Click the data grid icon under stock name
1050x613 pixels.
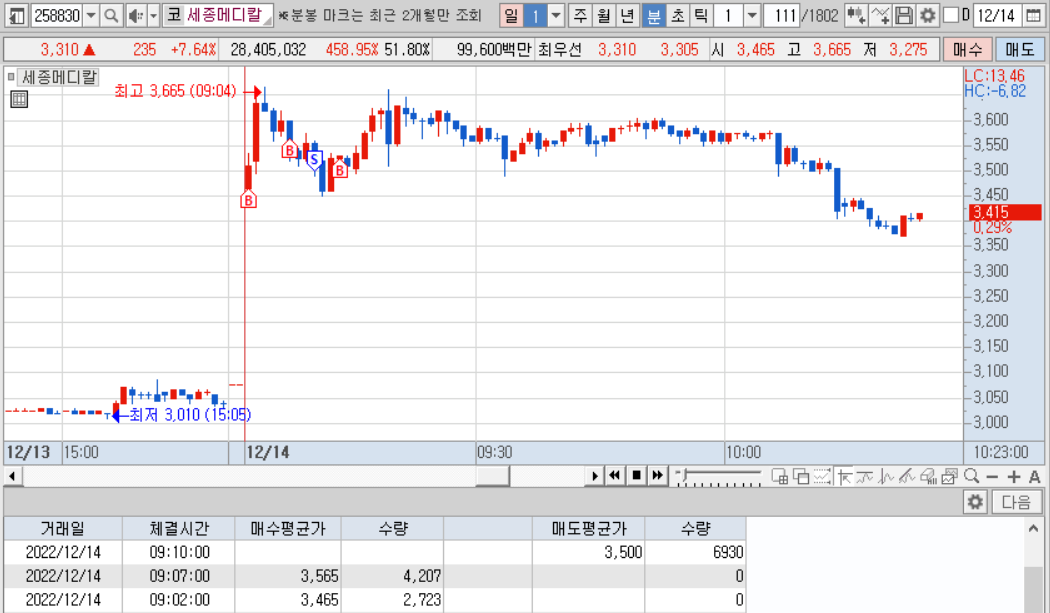pos(19,100)
